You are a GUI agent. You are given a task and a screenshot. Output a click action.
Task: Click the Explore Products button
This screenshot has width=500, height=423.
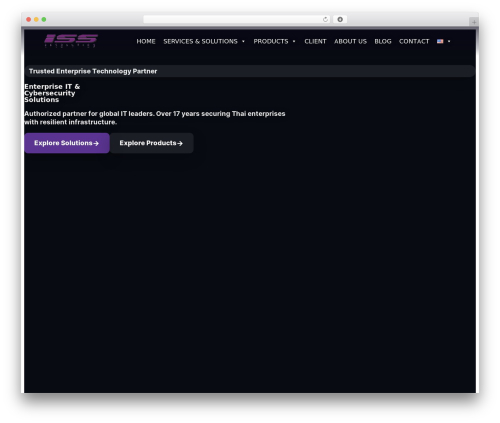click(x=151, y=143)
